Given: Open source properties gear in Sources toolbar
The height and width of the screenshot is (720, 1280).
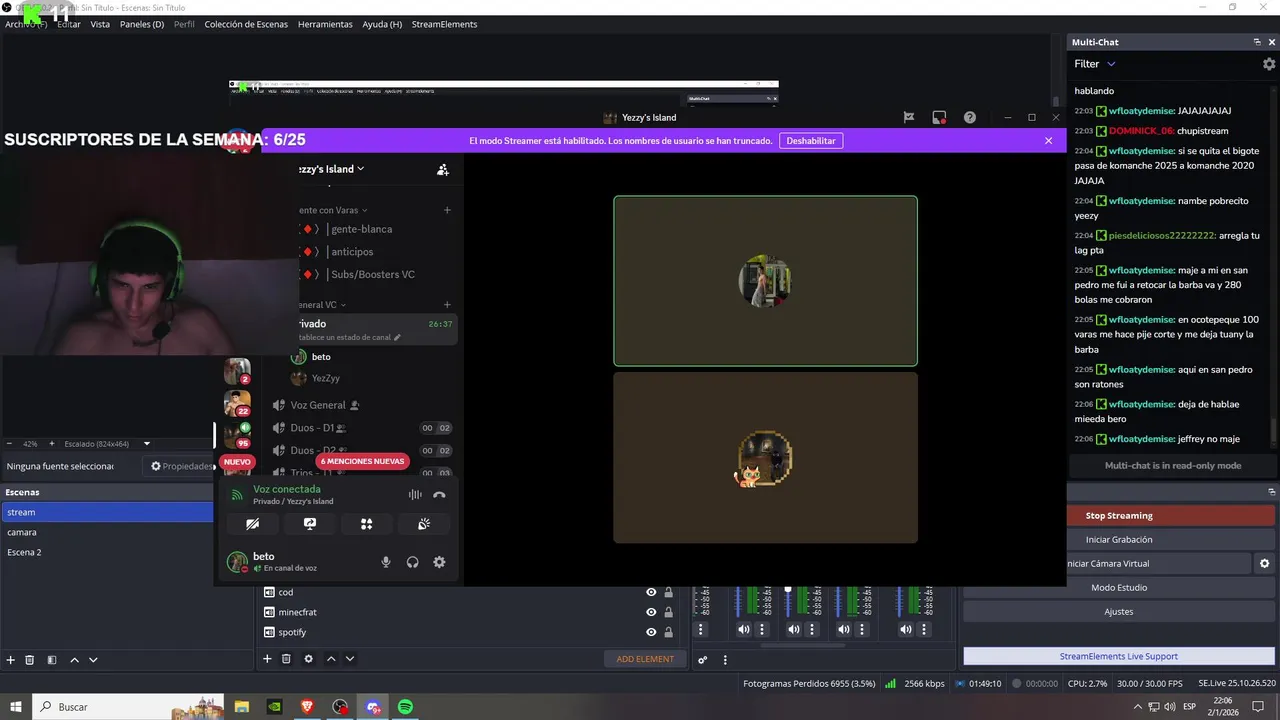Looking at the screenshot, I should tap(308, 658).
